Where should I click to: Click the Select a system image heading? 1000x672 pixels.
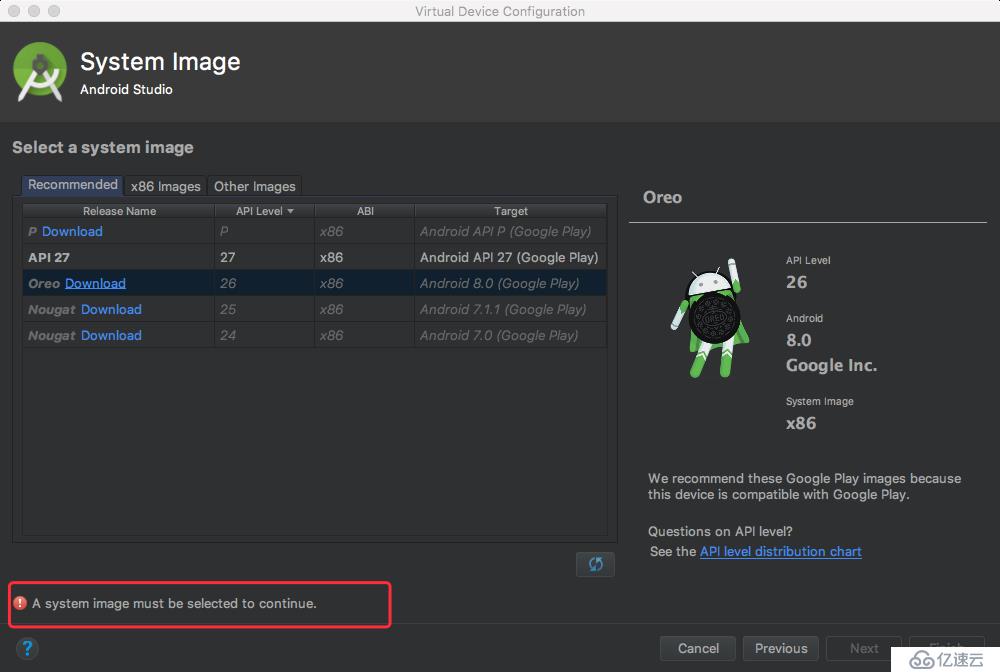pyautogui.click(x=103, y=147)
